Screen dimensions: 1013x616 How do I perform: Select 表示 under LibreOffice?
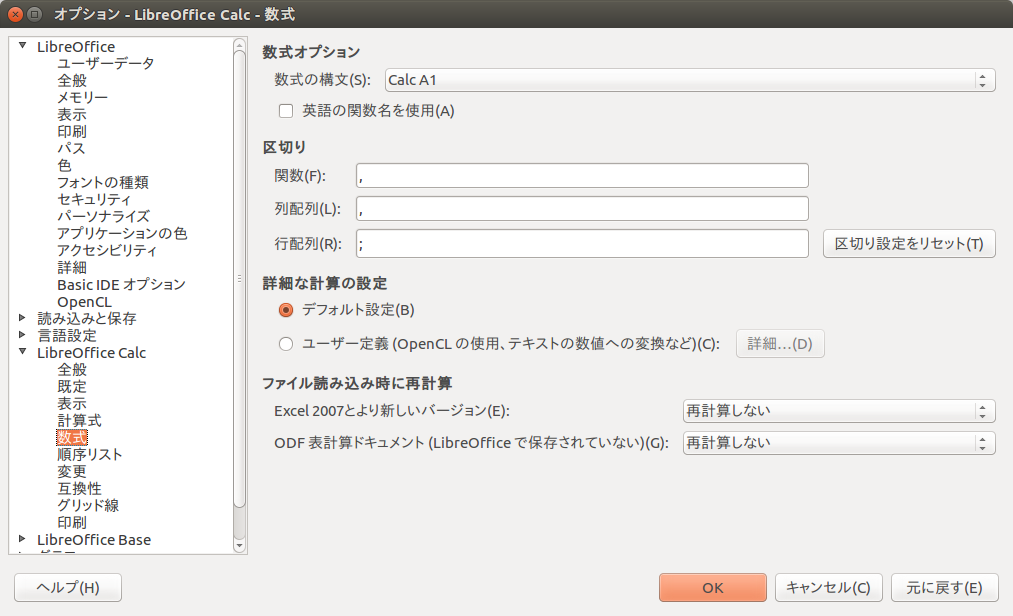coord(72,114)
